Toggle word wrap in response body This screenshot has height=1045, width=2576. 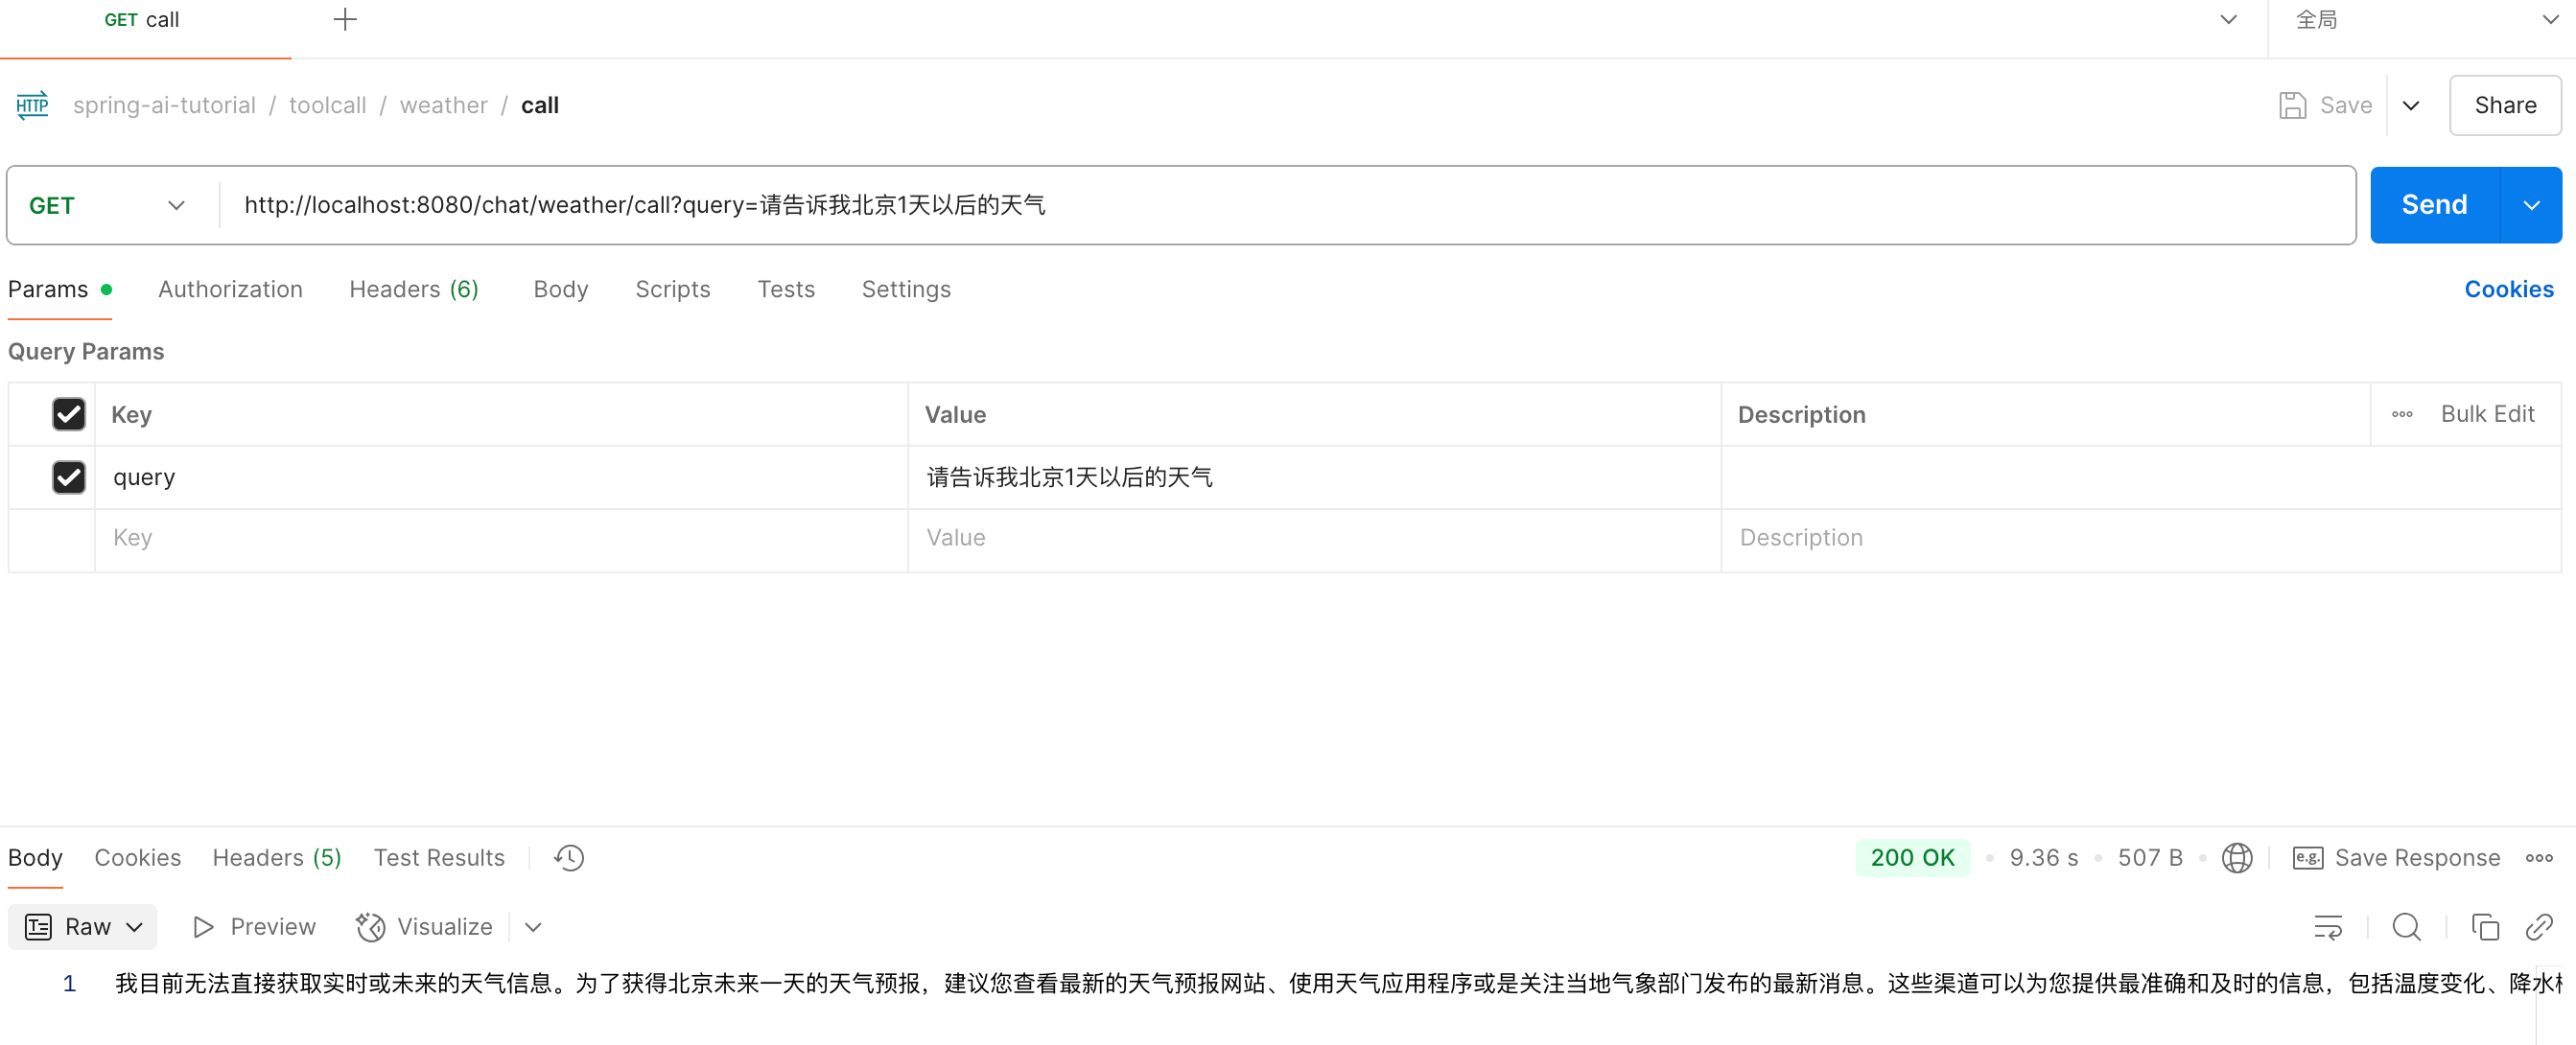[x=2328, y=927]
